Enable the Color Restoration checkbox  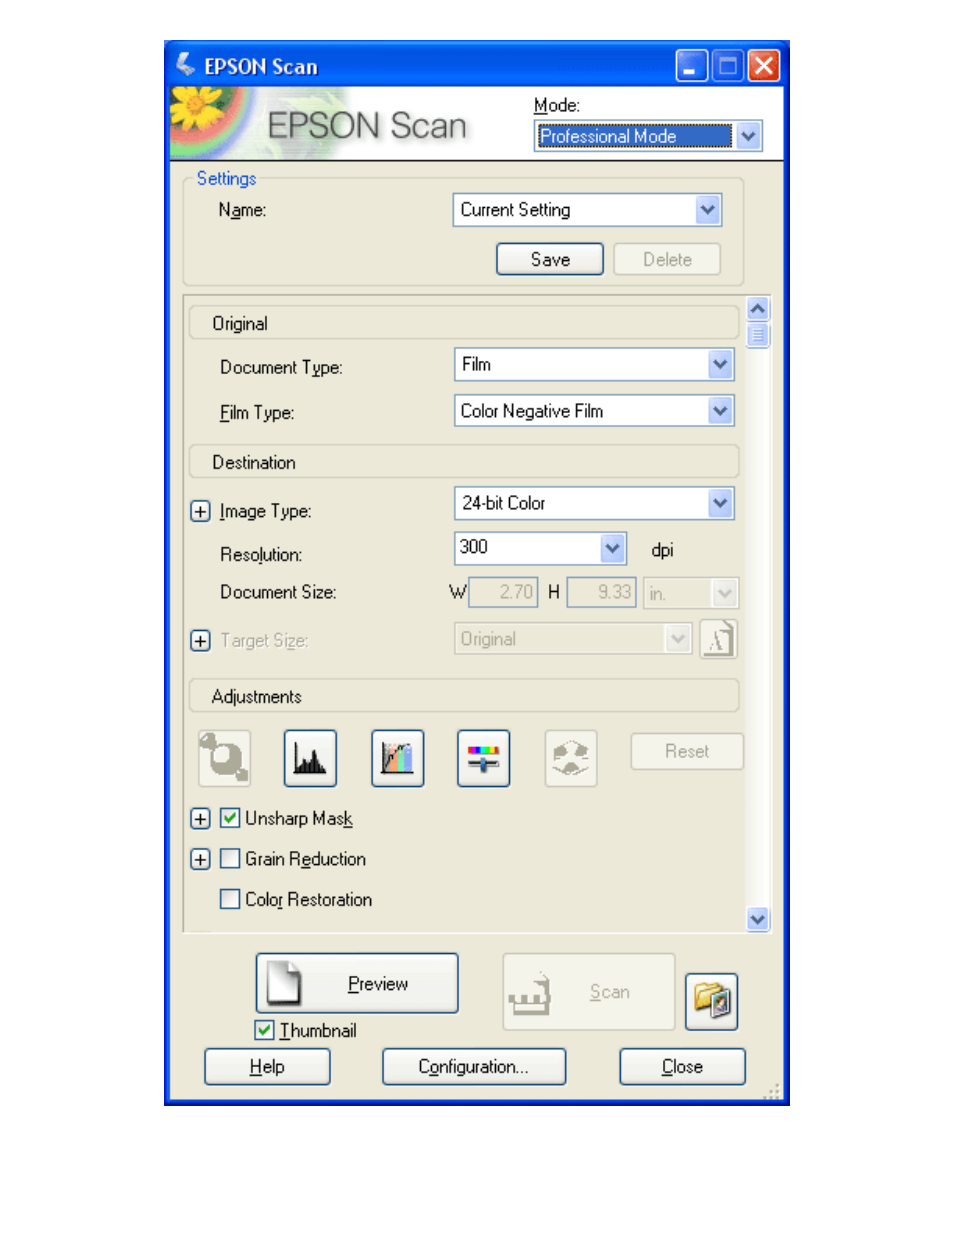click(x=230, y=899)
